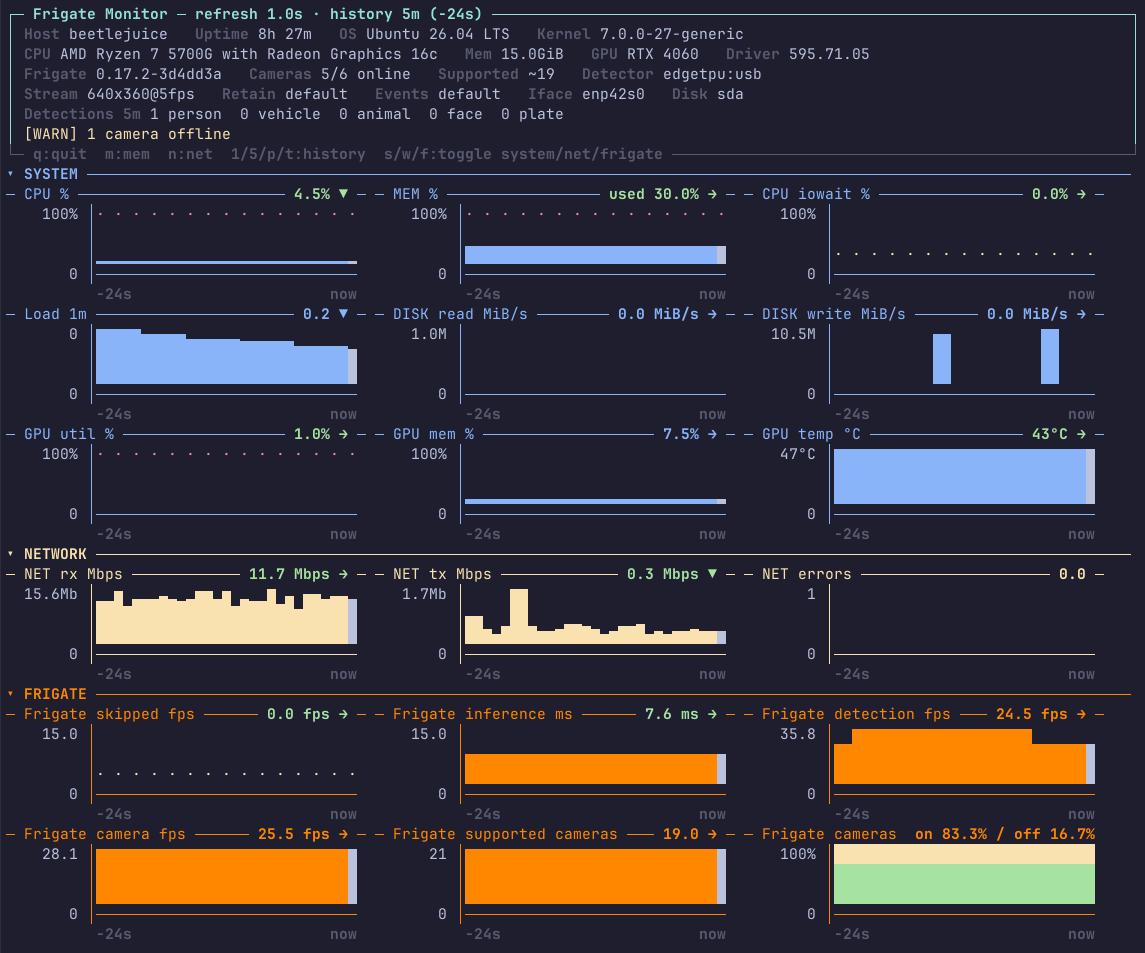Click the NET tx Mbps chart title
Viewport: 1145px width, 953px height.
pos(442,574)
